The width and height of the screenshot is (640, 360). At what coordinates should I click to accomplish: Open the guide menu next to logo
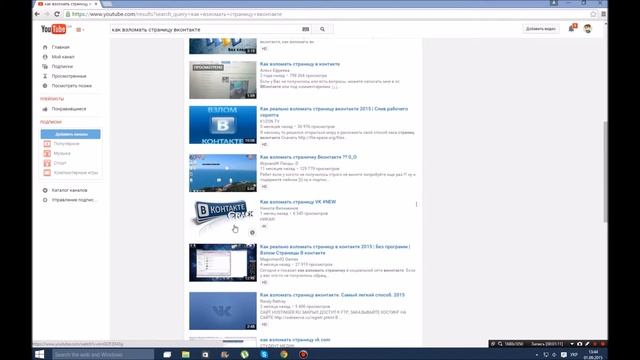[x=80, y=30]
